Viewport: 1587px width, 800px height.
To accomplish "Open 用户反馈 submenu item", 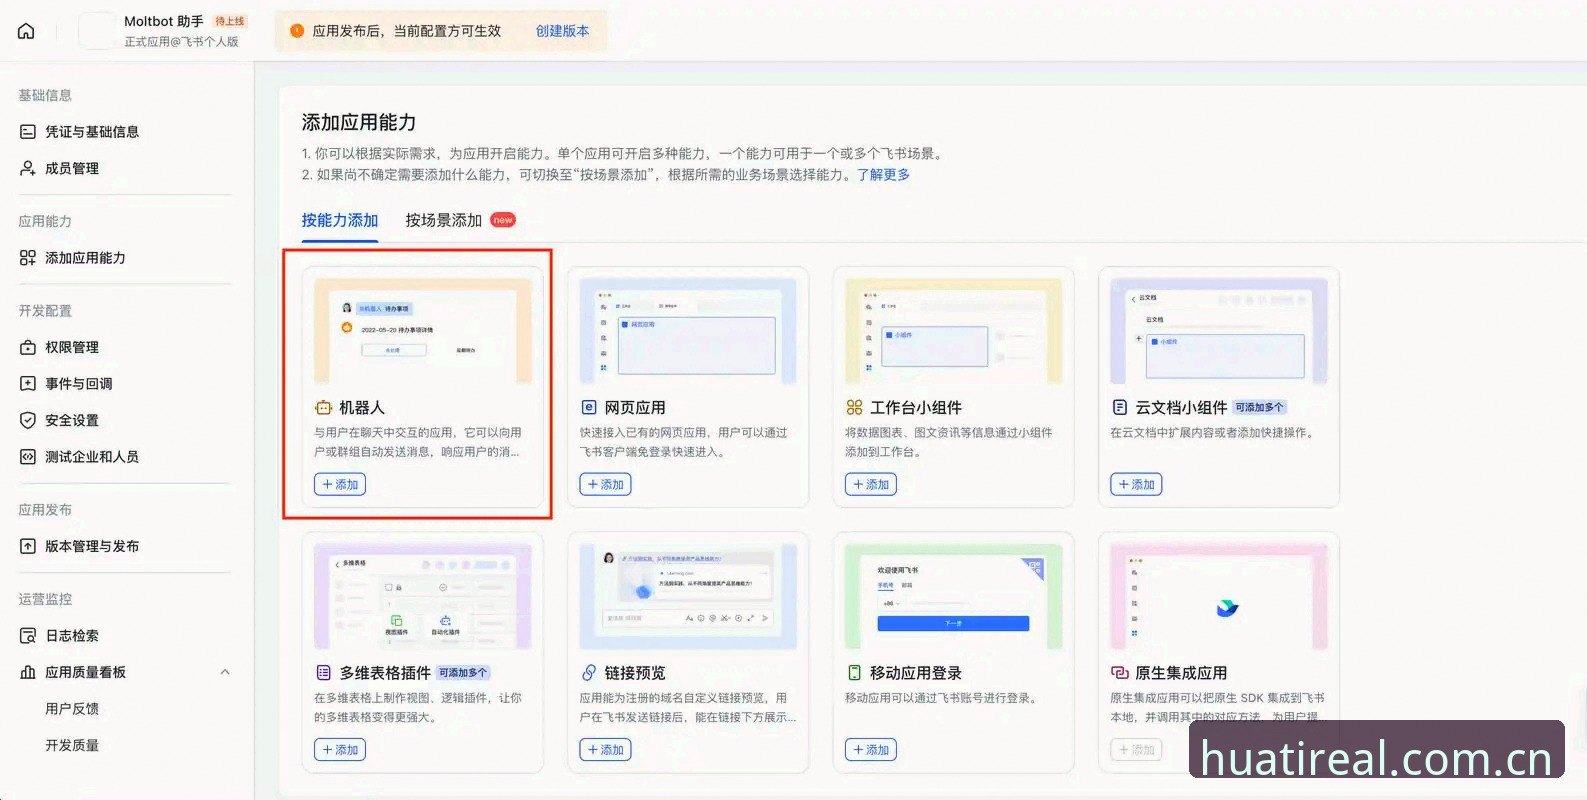I will (72, 709).
